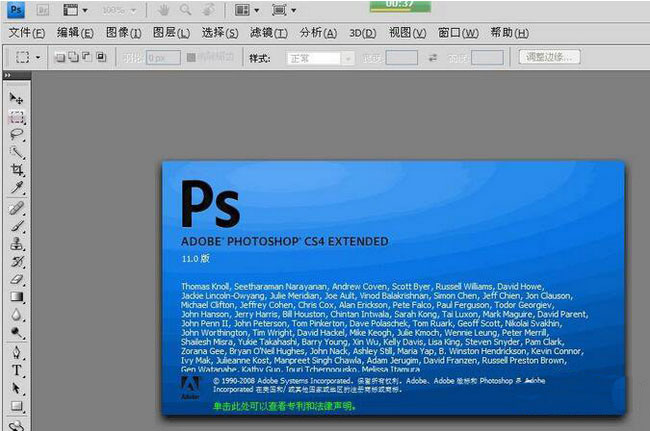Open the 窗口(W) menu
This screenshot has width=650, height=431.
(x=458, y=33)
